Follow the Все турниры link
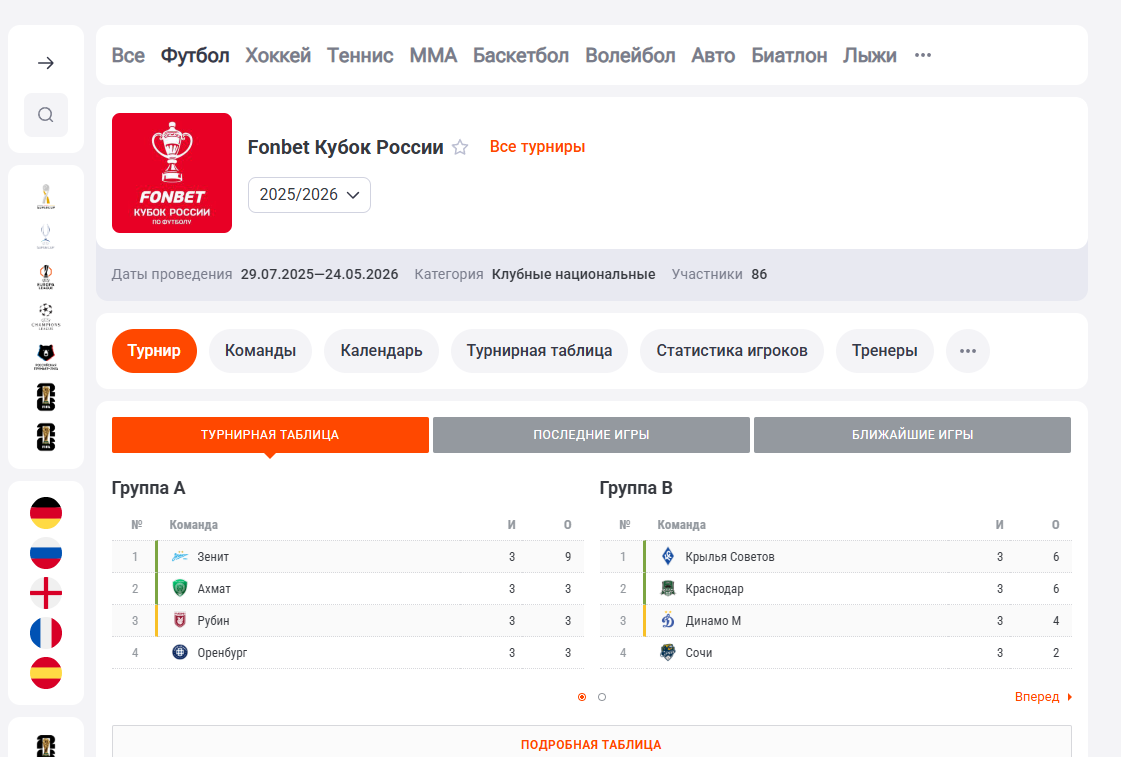Viewport: 1121px width, 757px height. coord(538,147)
